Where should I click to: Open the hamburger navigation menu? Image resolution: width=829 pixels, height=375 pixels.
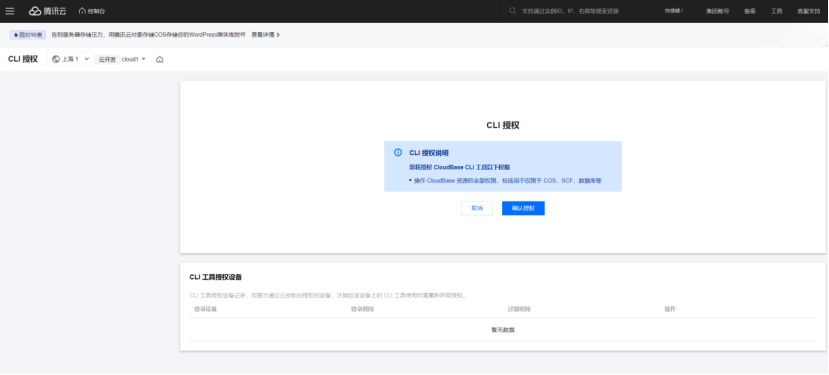click(10, 11)
